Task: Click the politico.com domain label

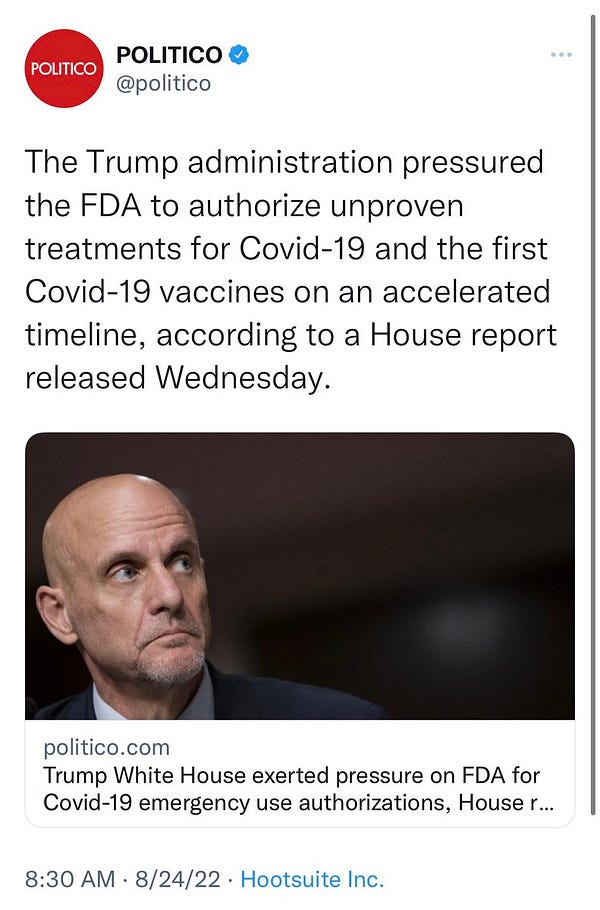Action: point(106,747)
